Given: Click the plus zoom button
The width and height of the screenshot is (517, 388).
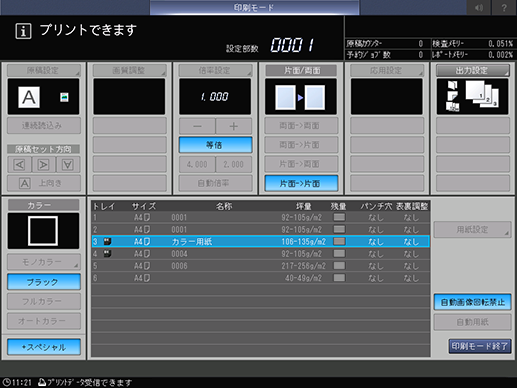Looking at the screenshot, I should 234,126.
